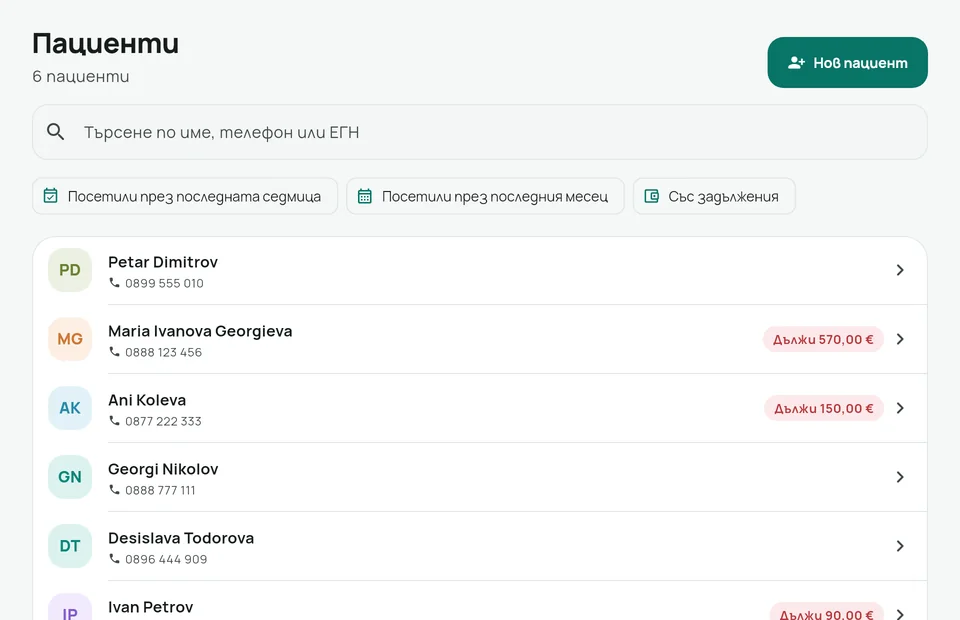Select the Desislava Todorova patient name
The width and height of the screenshot is (960, 620).
(181, 538)
